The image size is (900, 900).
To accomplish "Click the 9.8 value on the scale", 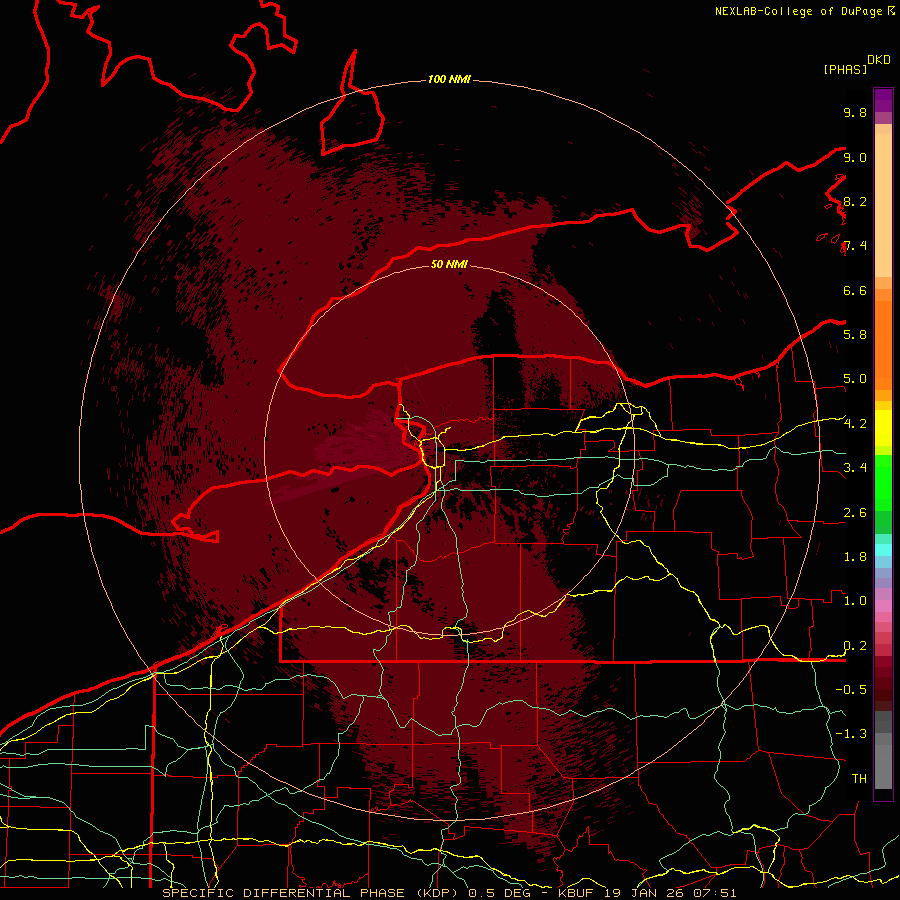I will (855, 112).
